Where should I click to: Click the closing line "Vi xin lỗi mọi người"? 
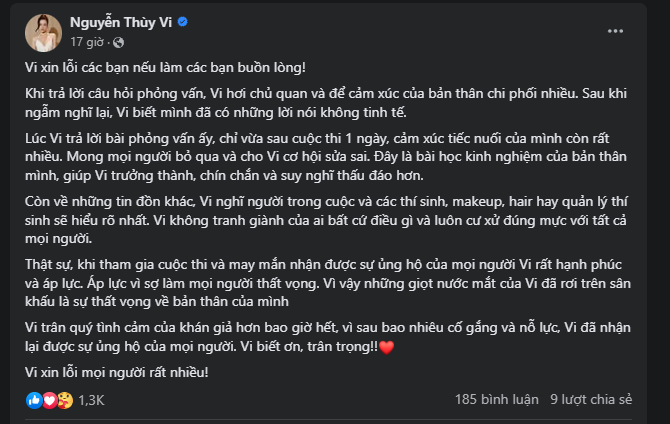pyautogui.click(x=128, y=371)
